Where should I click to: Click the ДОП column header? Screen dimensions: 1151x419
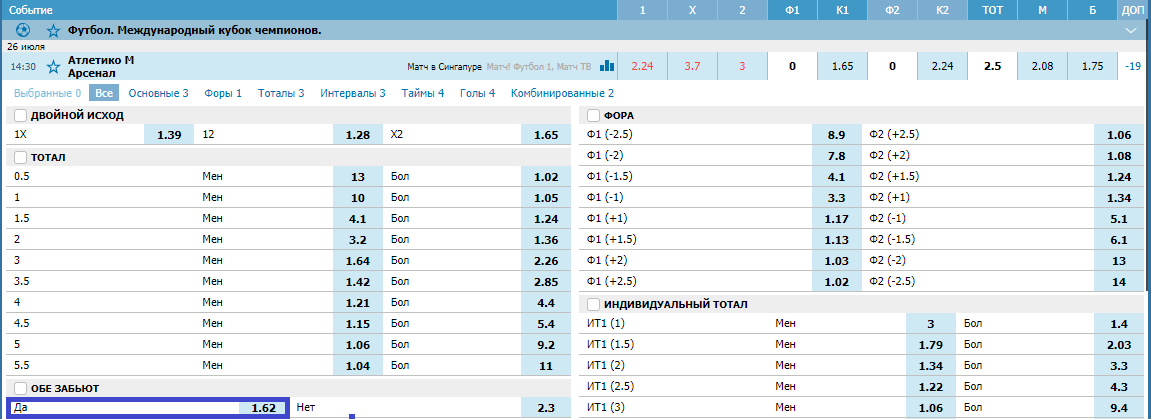click(x=1133, y=10)
